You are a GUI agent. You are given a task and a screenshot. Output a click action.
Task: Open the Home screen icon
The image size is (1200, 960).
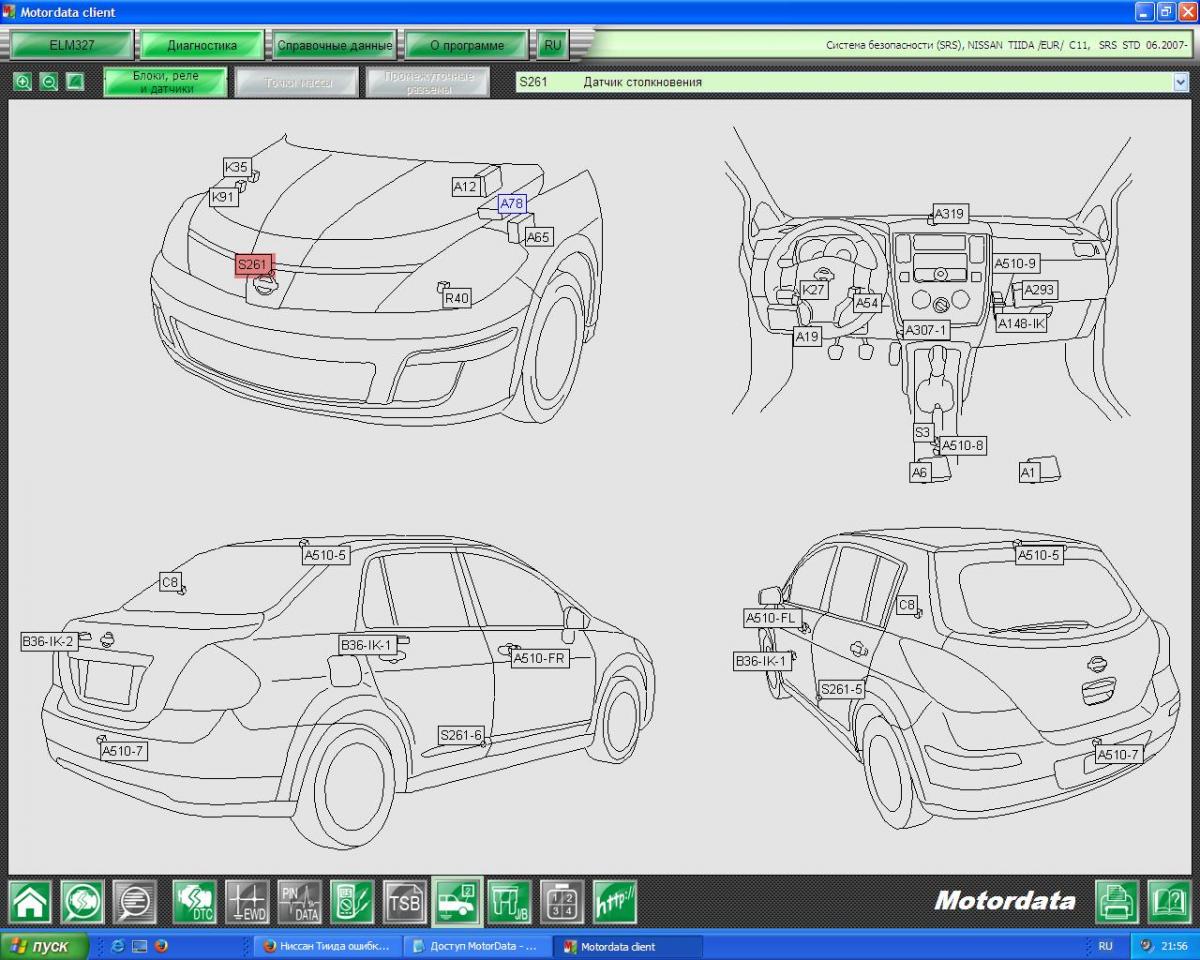point(30,902)
